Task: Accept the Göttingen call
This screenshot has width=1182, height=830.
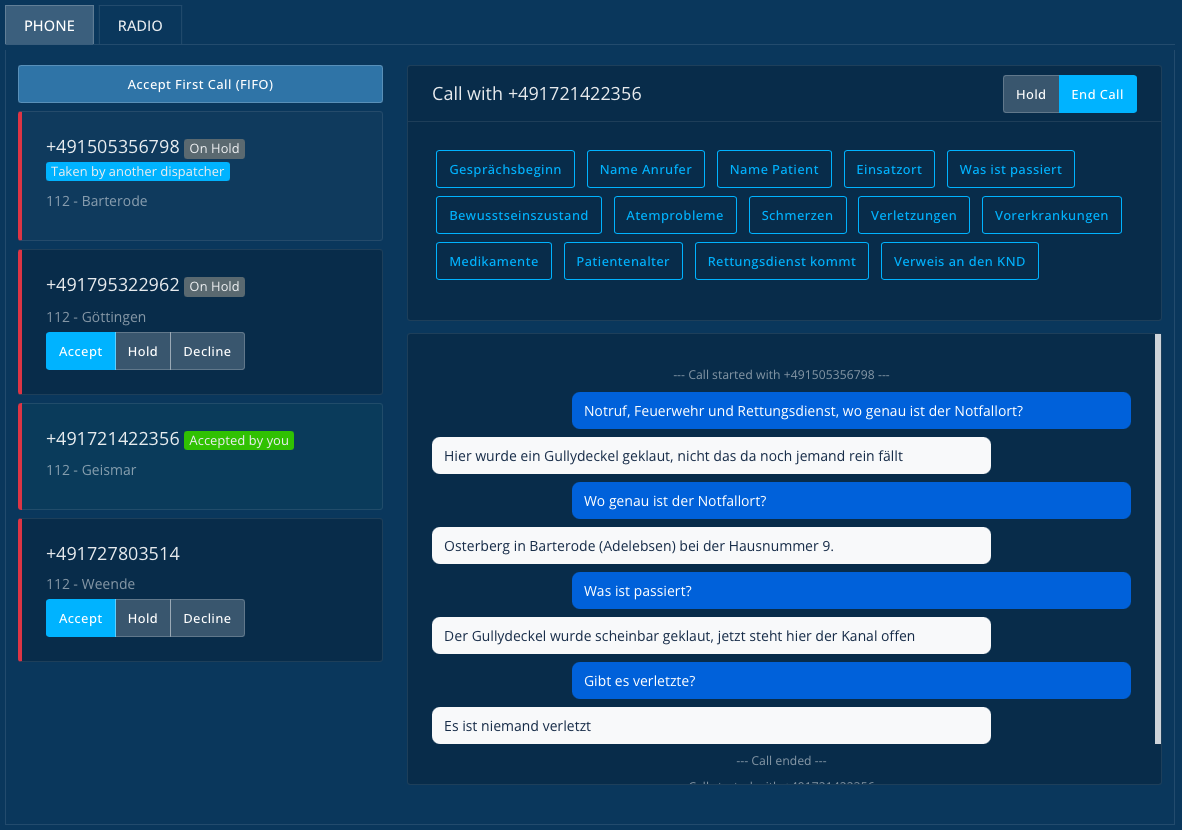Action: tap(81, 351)
